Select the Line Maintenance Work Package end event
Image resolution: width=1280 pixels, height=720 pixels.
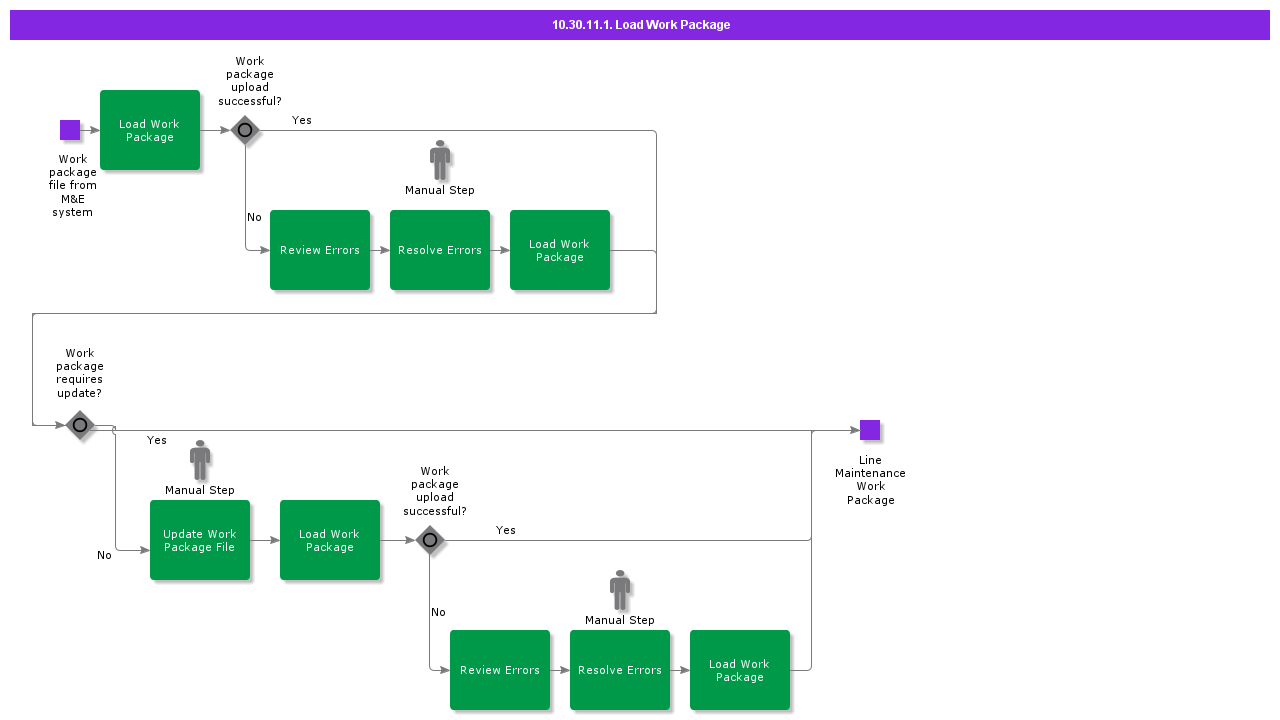(x=869, y=429)
